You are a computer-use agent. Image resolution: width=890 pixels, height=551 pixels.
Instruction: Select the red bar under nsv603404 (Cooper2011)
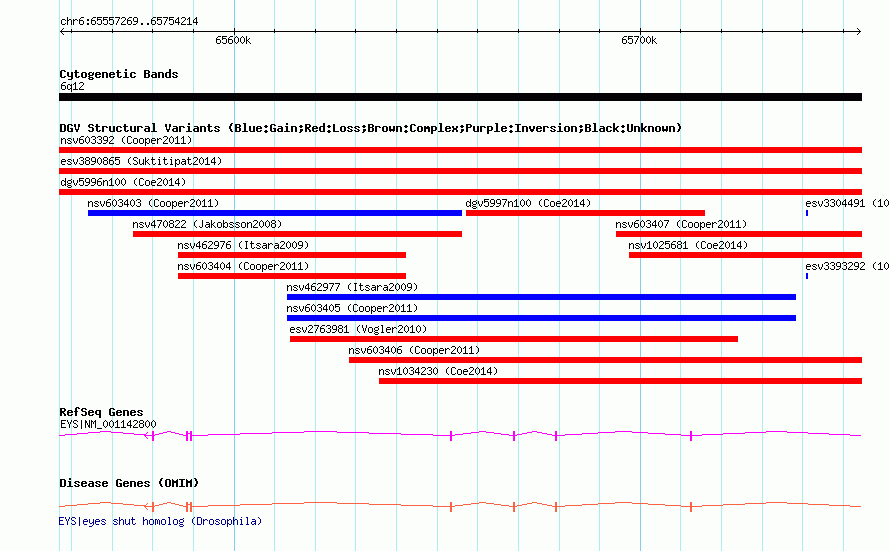click(x=292, y=276)
